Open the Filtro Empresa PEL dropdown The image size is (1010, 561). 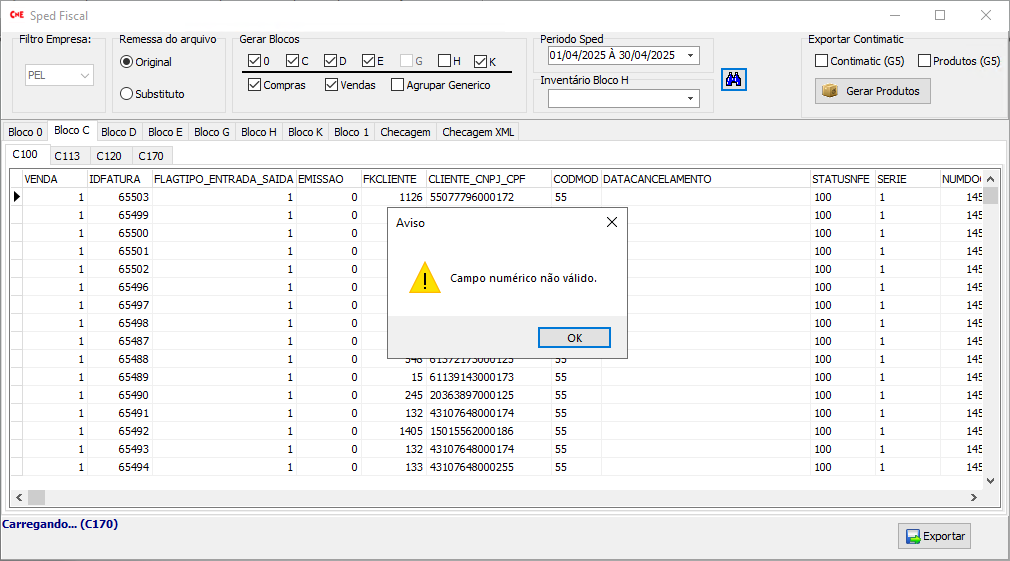pos(84,75)
